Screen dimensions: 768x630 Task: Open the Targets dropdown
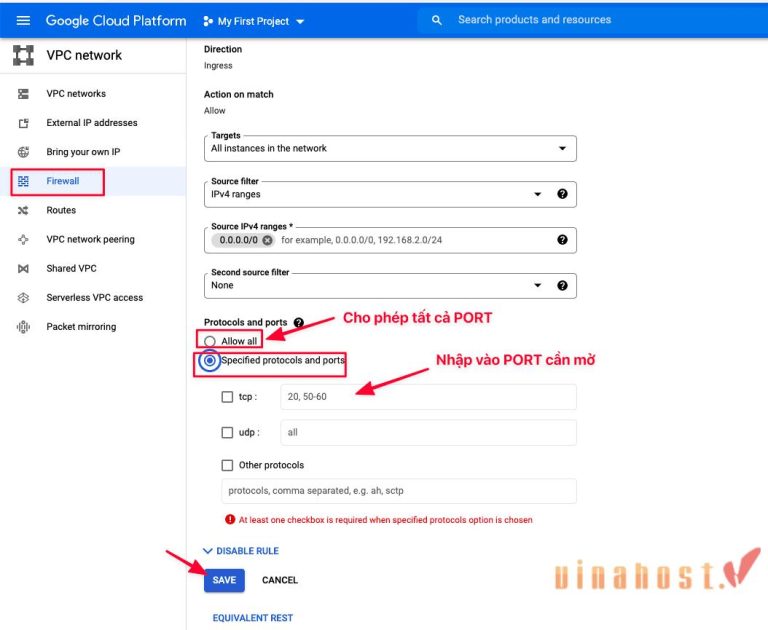(x=390, y=148)
